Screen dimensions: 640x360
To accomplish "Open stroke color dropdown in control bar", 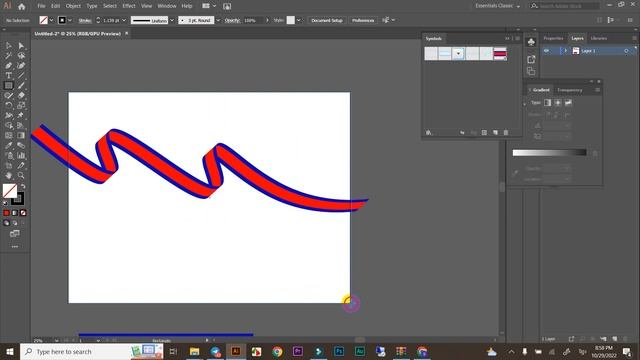I will [70, 20].
